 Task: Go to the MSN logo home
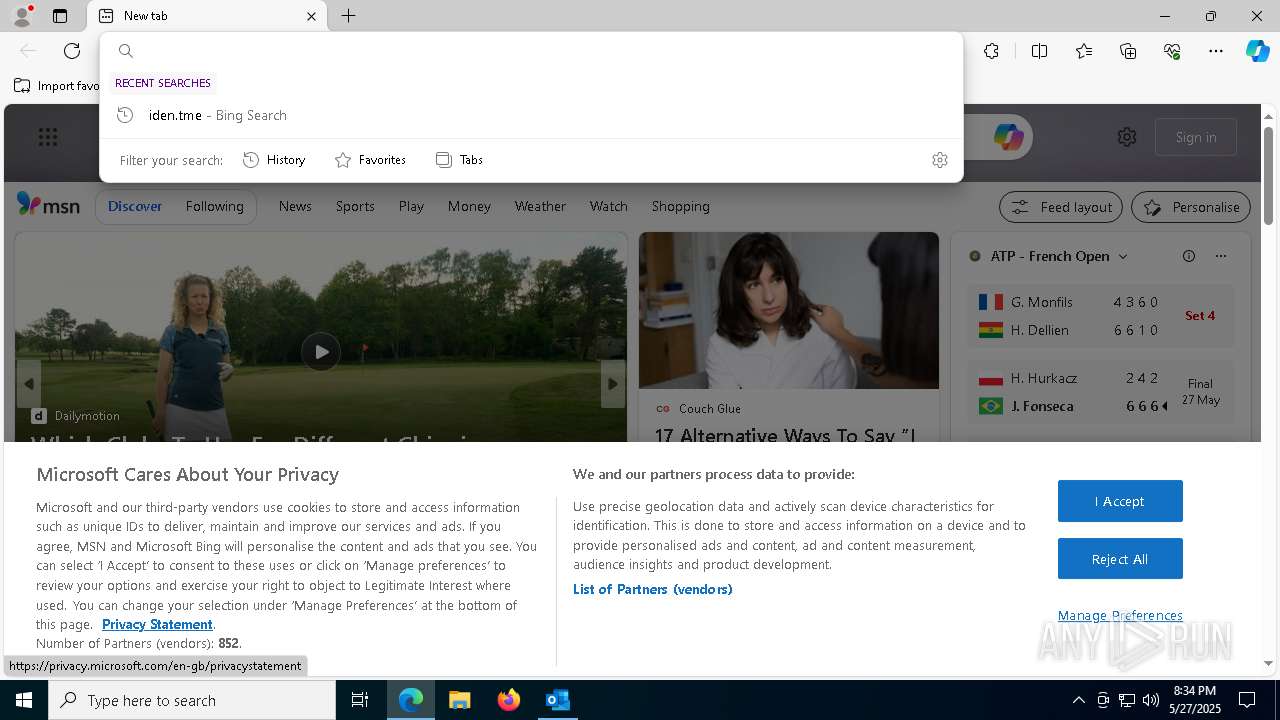point(49,206)
